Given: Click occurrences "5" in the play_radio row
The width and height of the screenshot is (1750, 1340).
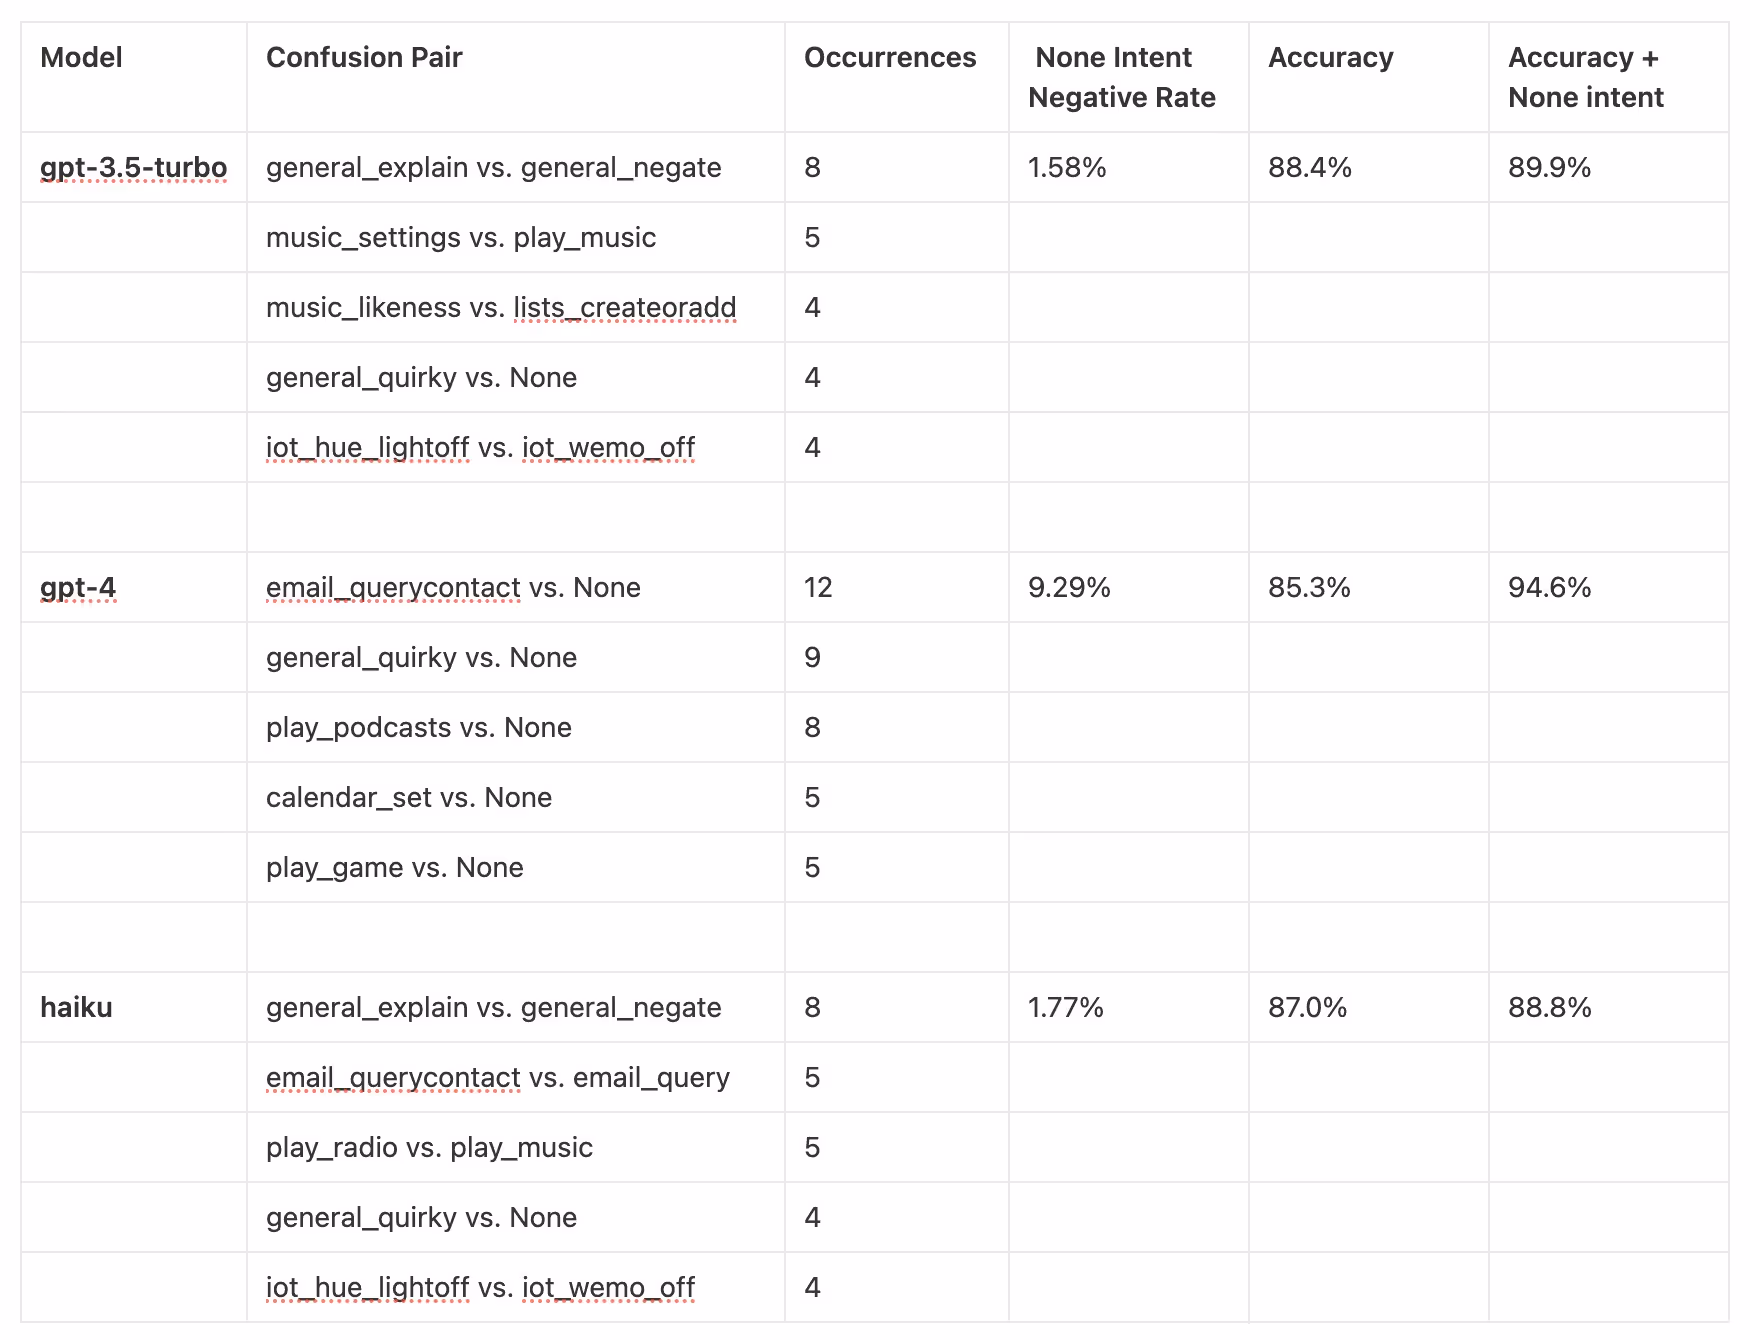Looking at the screenshot, I should click(x=812, y=1147).
